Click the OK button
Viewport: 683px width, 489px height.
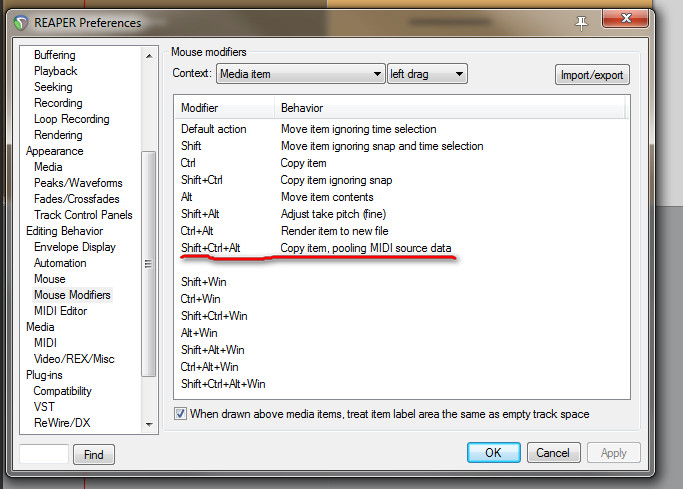click(494, 452)
